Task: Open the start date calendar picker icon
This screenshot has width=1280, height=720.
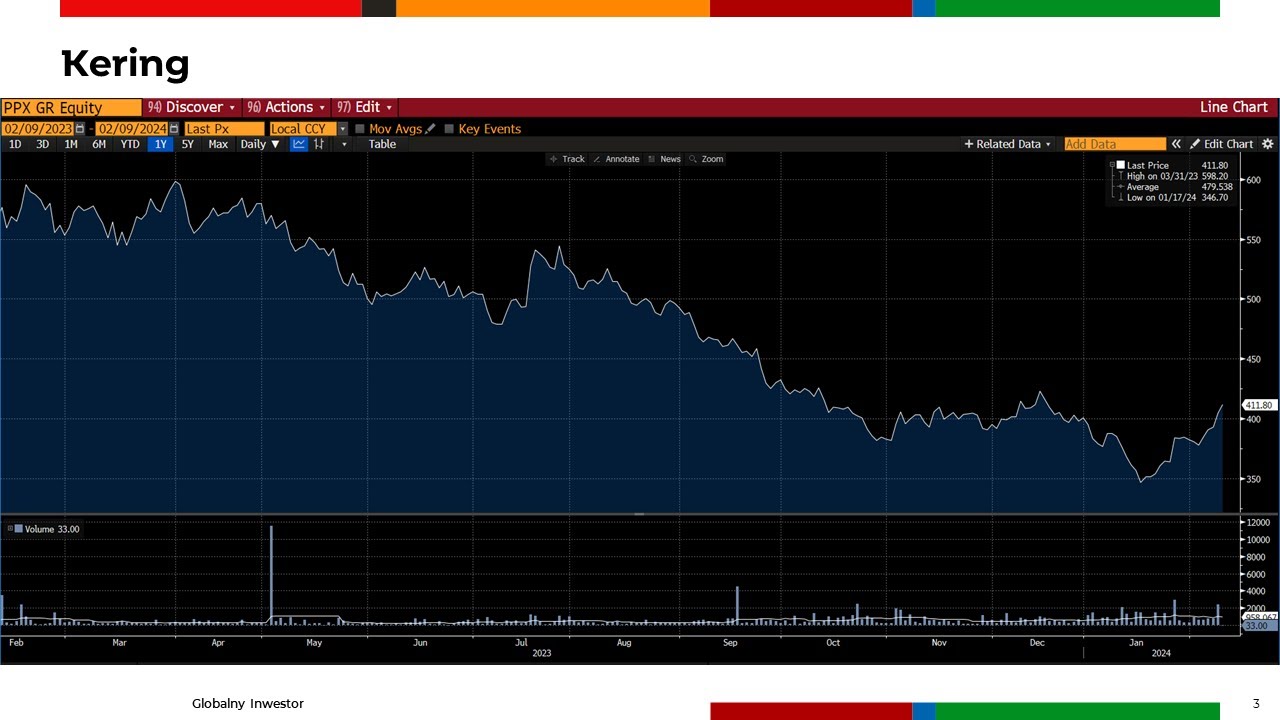Action: point(80,129)
